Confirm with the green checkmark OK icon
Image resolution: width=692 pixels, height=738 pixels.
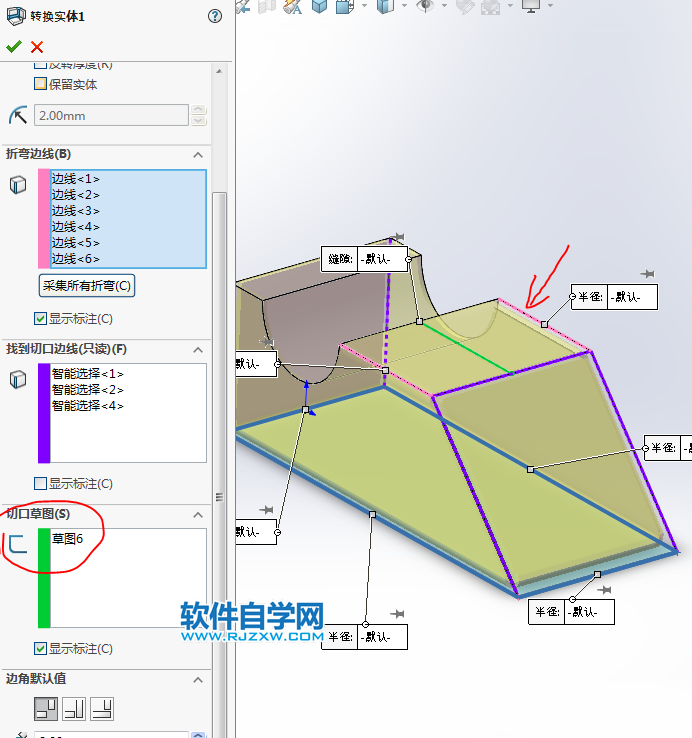click(14, 47)
